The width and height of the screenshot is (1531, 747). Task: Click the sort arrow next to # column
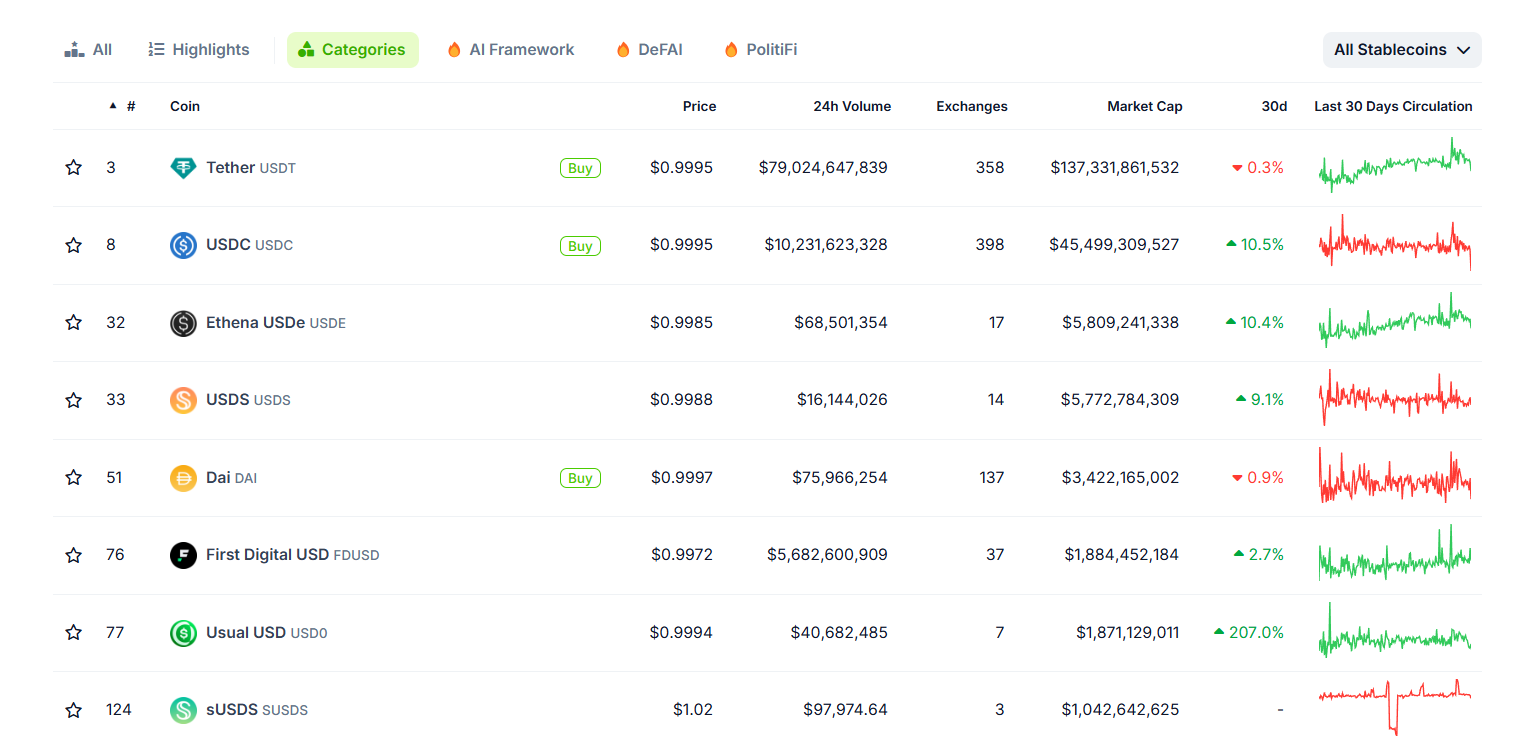tap(113, 106)
